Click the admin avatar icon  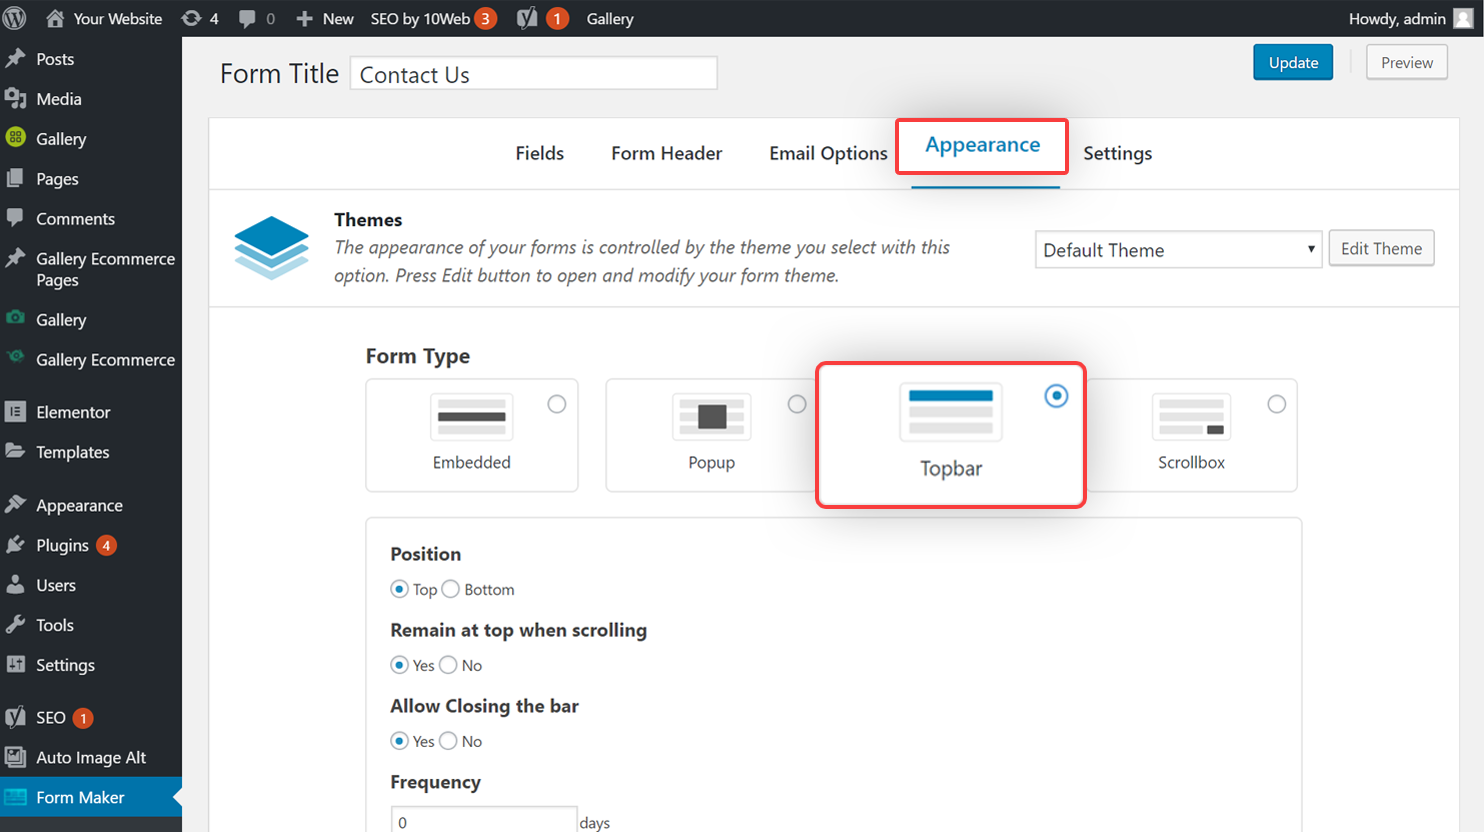point(1463,18)
